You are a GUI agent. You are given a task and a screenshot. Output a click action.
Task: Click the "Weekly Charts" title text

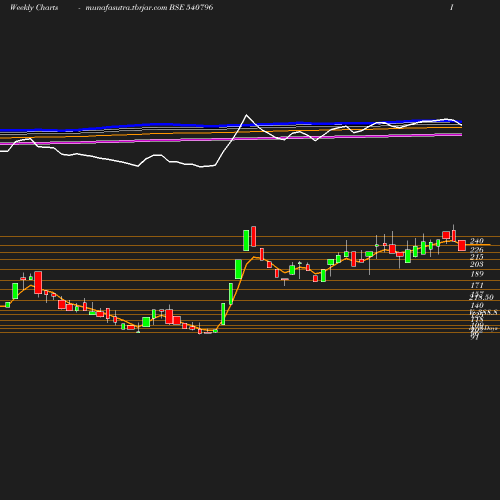pyautogui.click(x=34, y=7)
